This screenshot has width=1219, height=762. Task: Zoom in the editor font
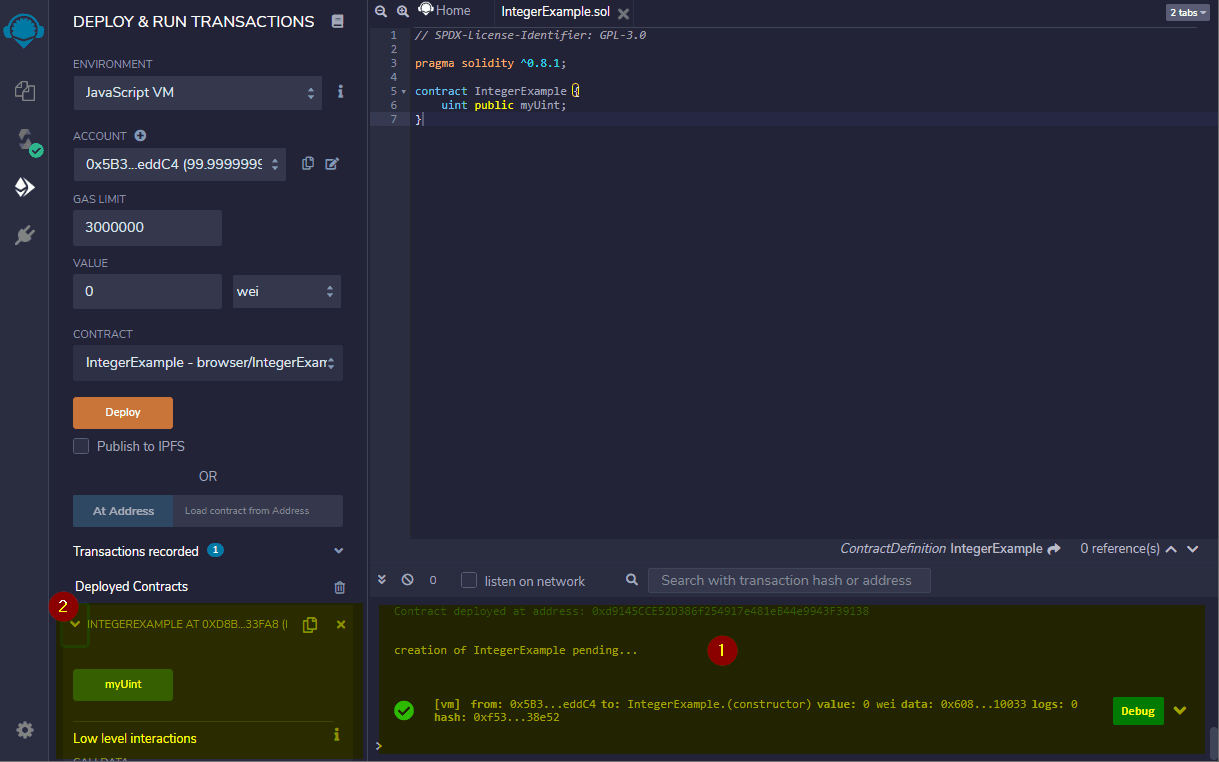(x=403, y=11)
